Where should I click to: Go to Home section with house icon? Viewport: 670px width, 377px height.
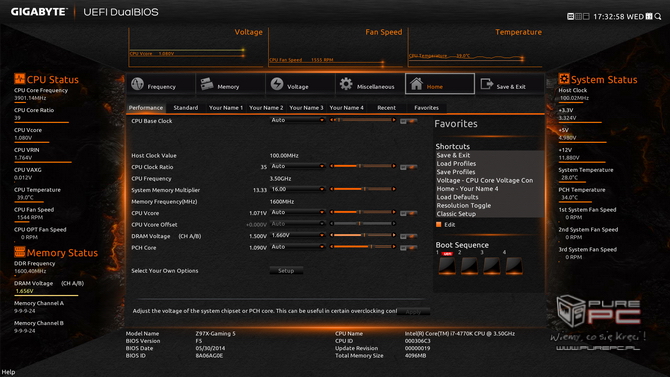pos(440,84)
